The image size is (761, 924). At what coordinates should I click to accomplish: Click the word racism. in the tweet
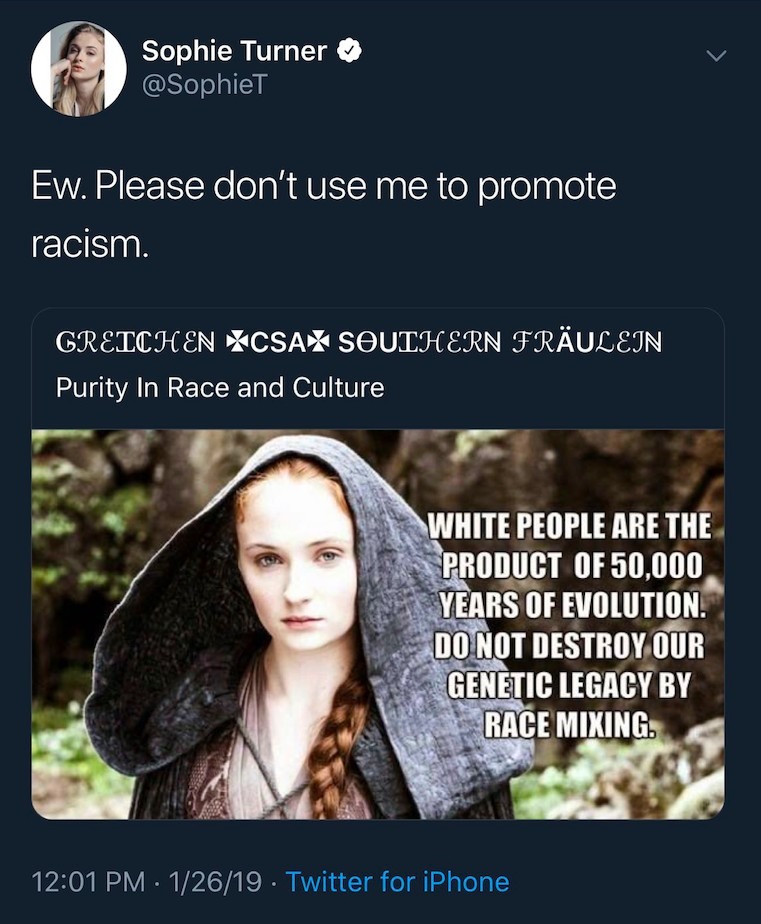click(x=90, y=244)
